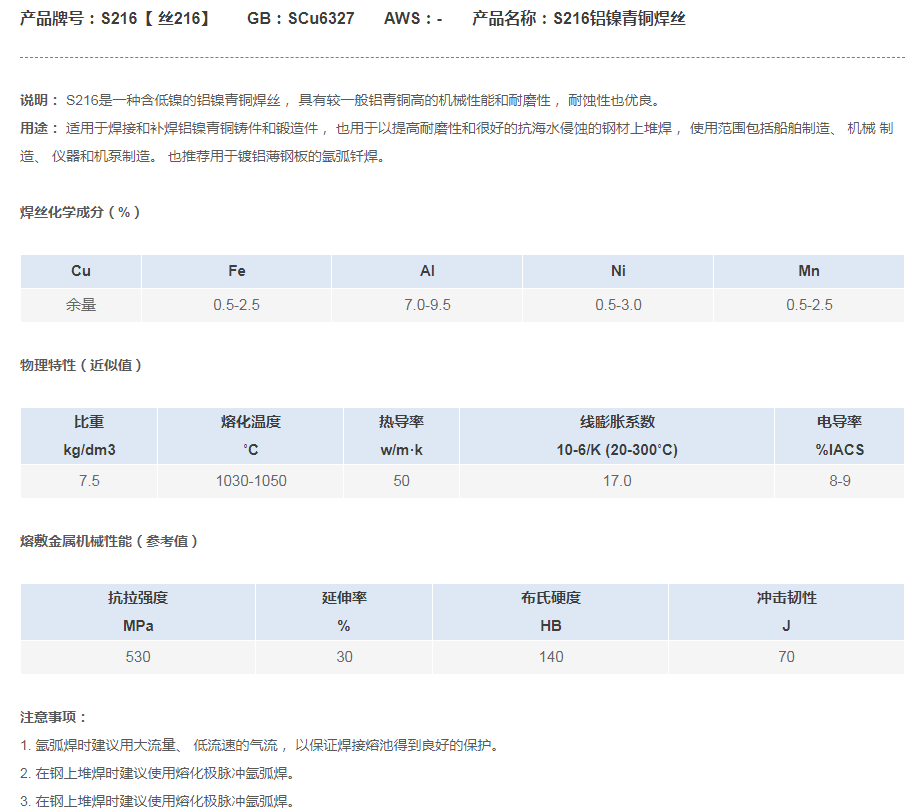Viewport: 908px width, 812px height.
Task: Click the 注意事项 heading
Action: (x=54, y=717)
